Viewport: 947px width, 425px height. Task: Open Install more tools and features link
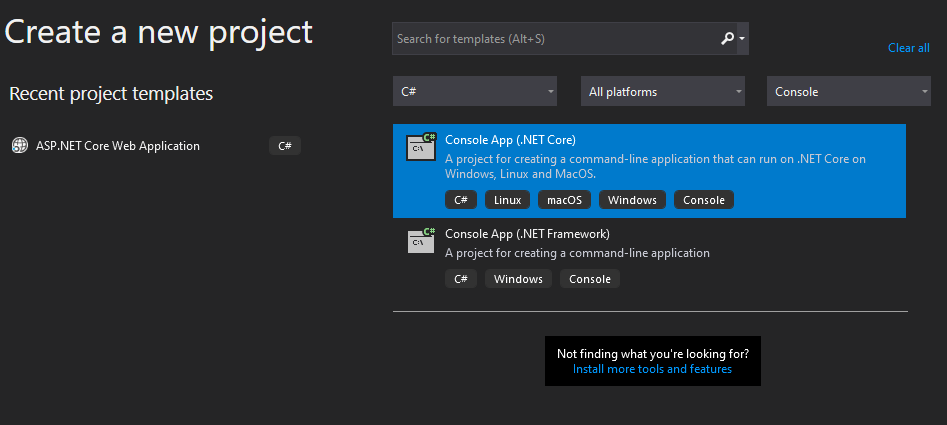click(652, 369)
